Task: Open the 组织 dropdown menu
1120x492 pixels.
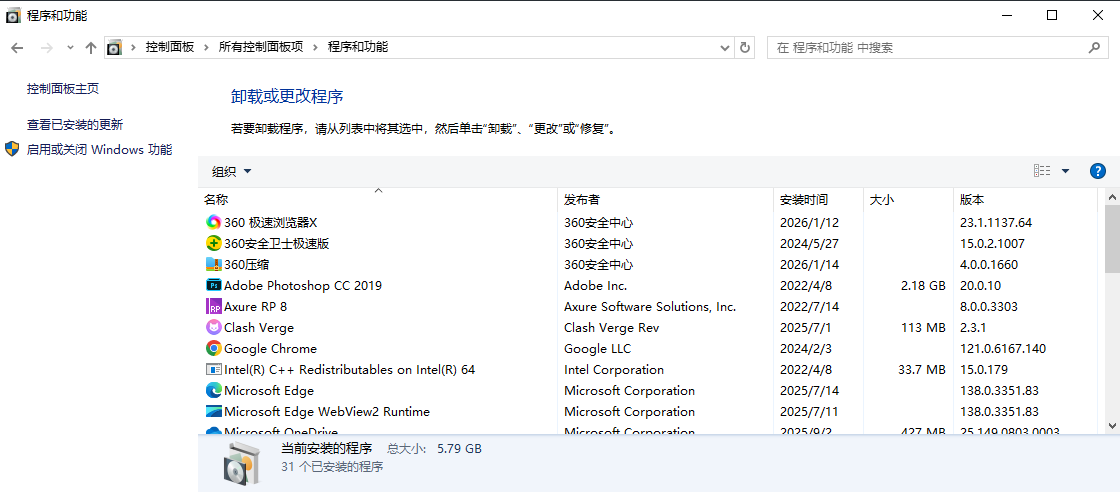Action: click(231, 171)
